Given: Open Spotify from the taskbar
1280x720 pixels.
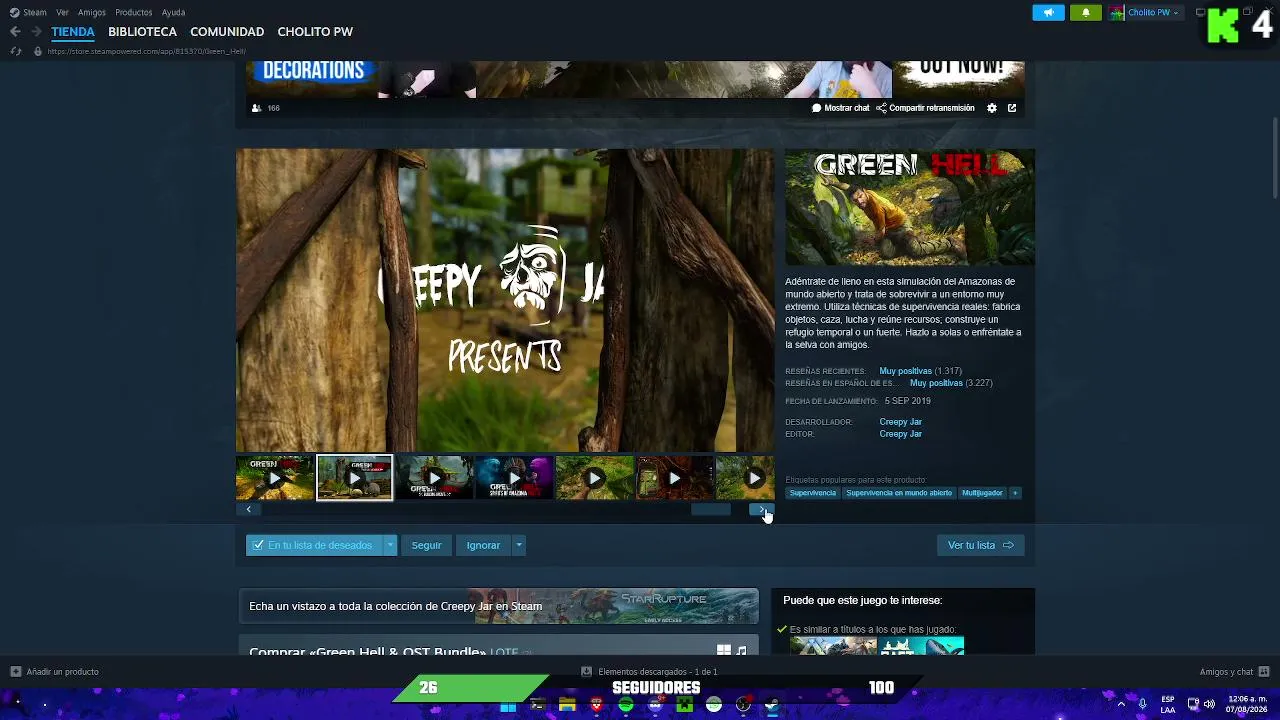Looking at the screenshot, I should pos(626,706).
